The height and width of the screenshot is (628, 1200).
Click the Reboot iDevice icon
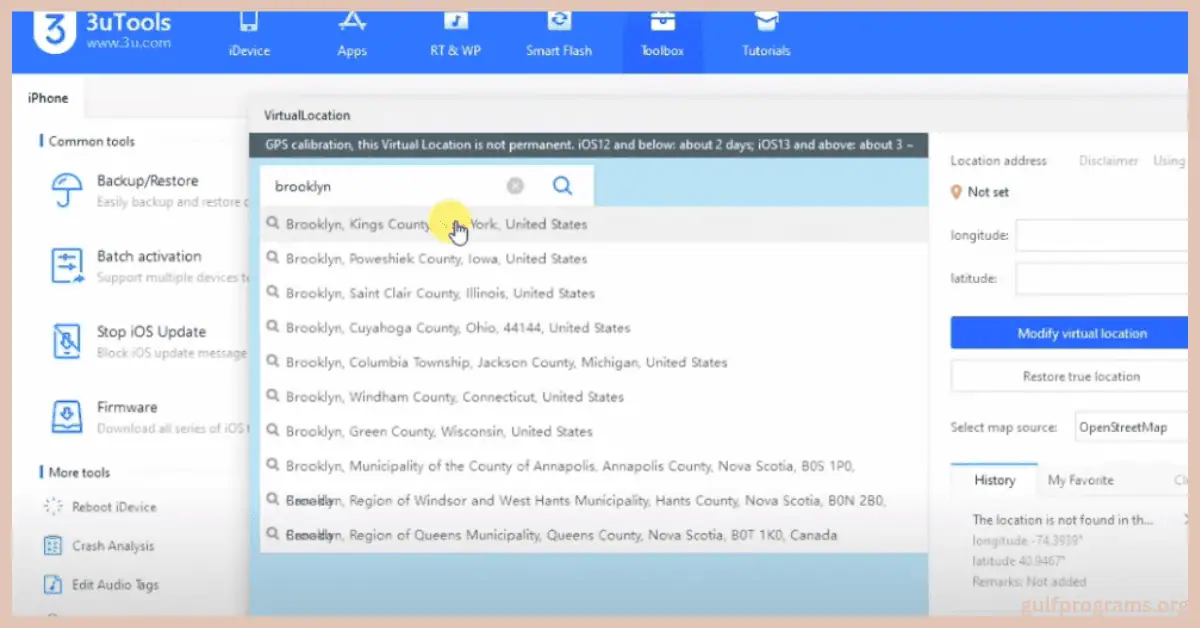pyautogui.click(x=53, y=507)
